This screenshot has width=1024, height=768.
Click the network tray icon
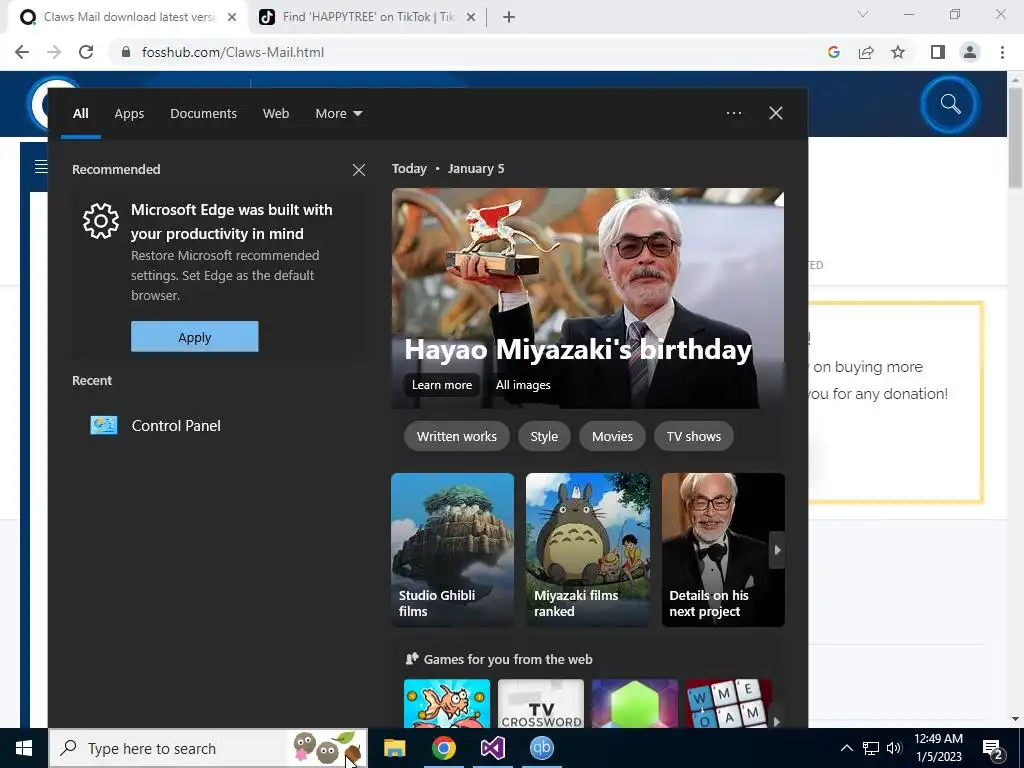pyautogui.click(x=871, y=748)
